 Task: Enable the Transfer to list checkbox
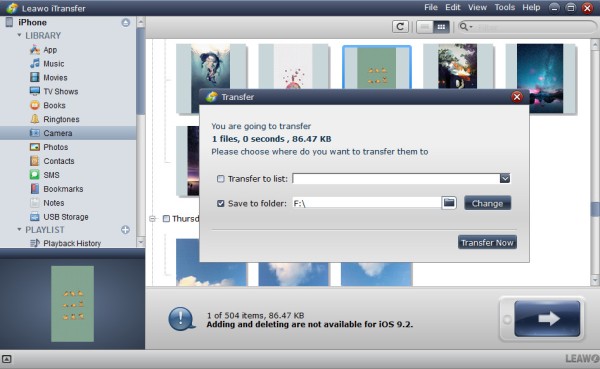point(221,179)
